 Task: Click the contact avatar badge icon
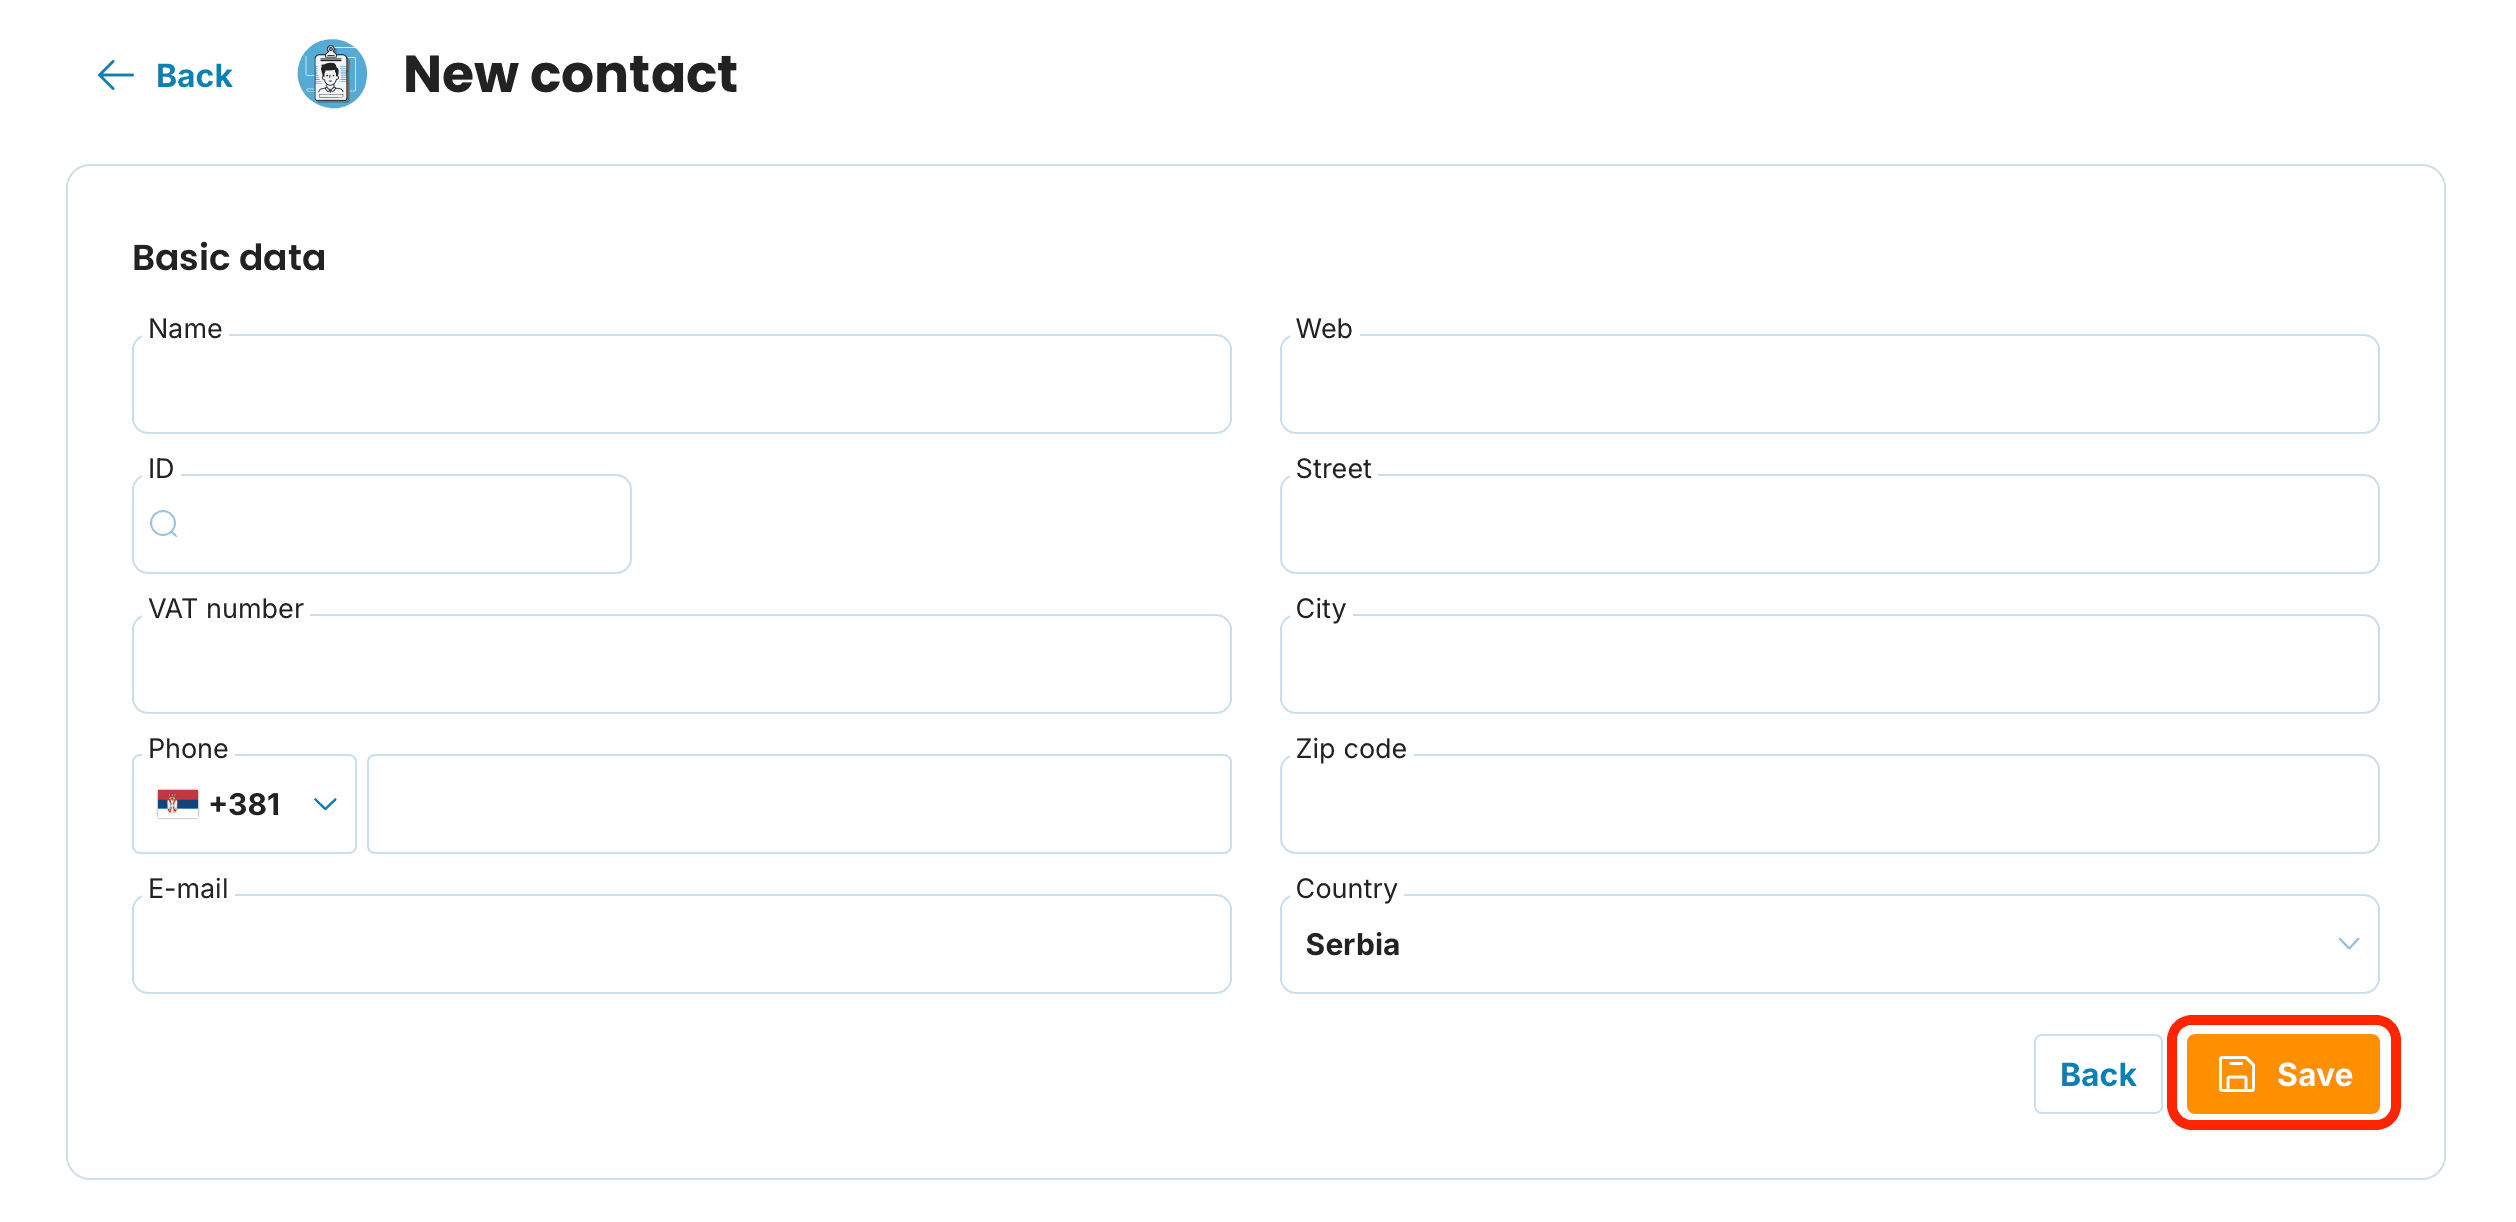[x=332, y=74]
